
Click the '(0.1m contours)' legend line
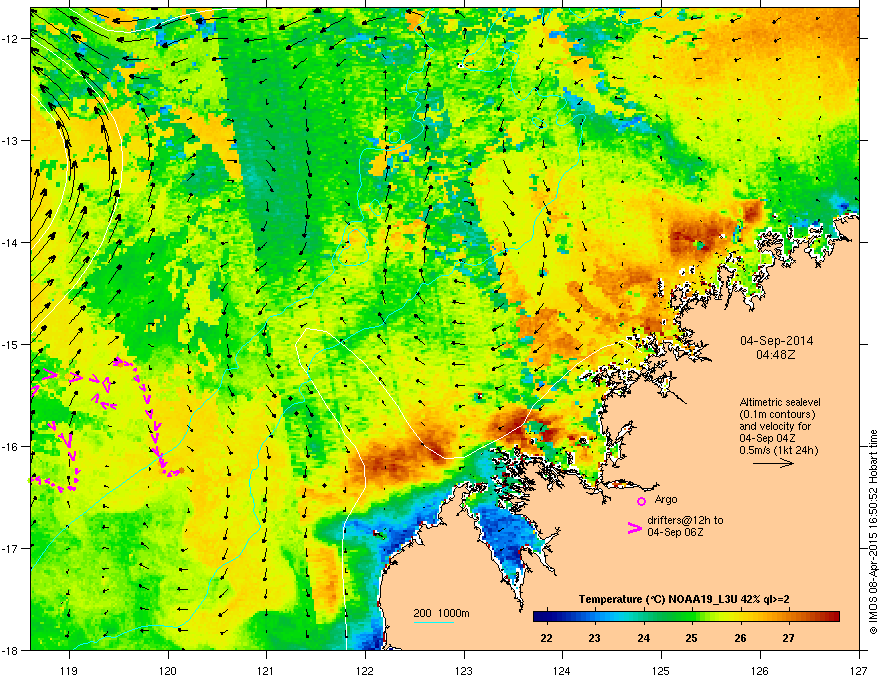(x=777, y=414)
